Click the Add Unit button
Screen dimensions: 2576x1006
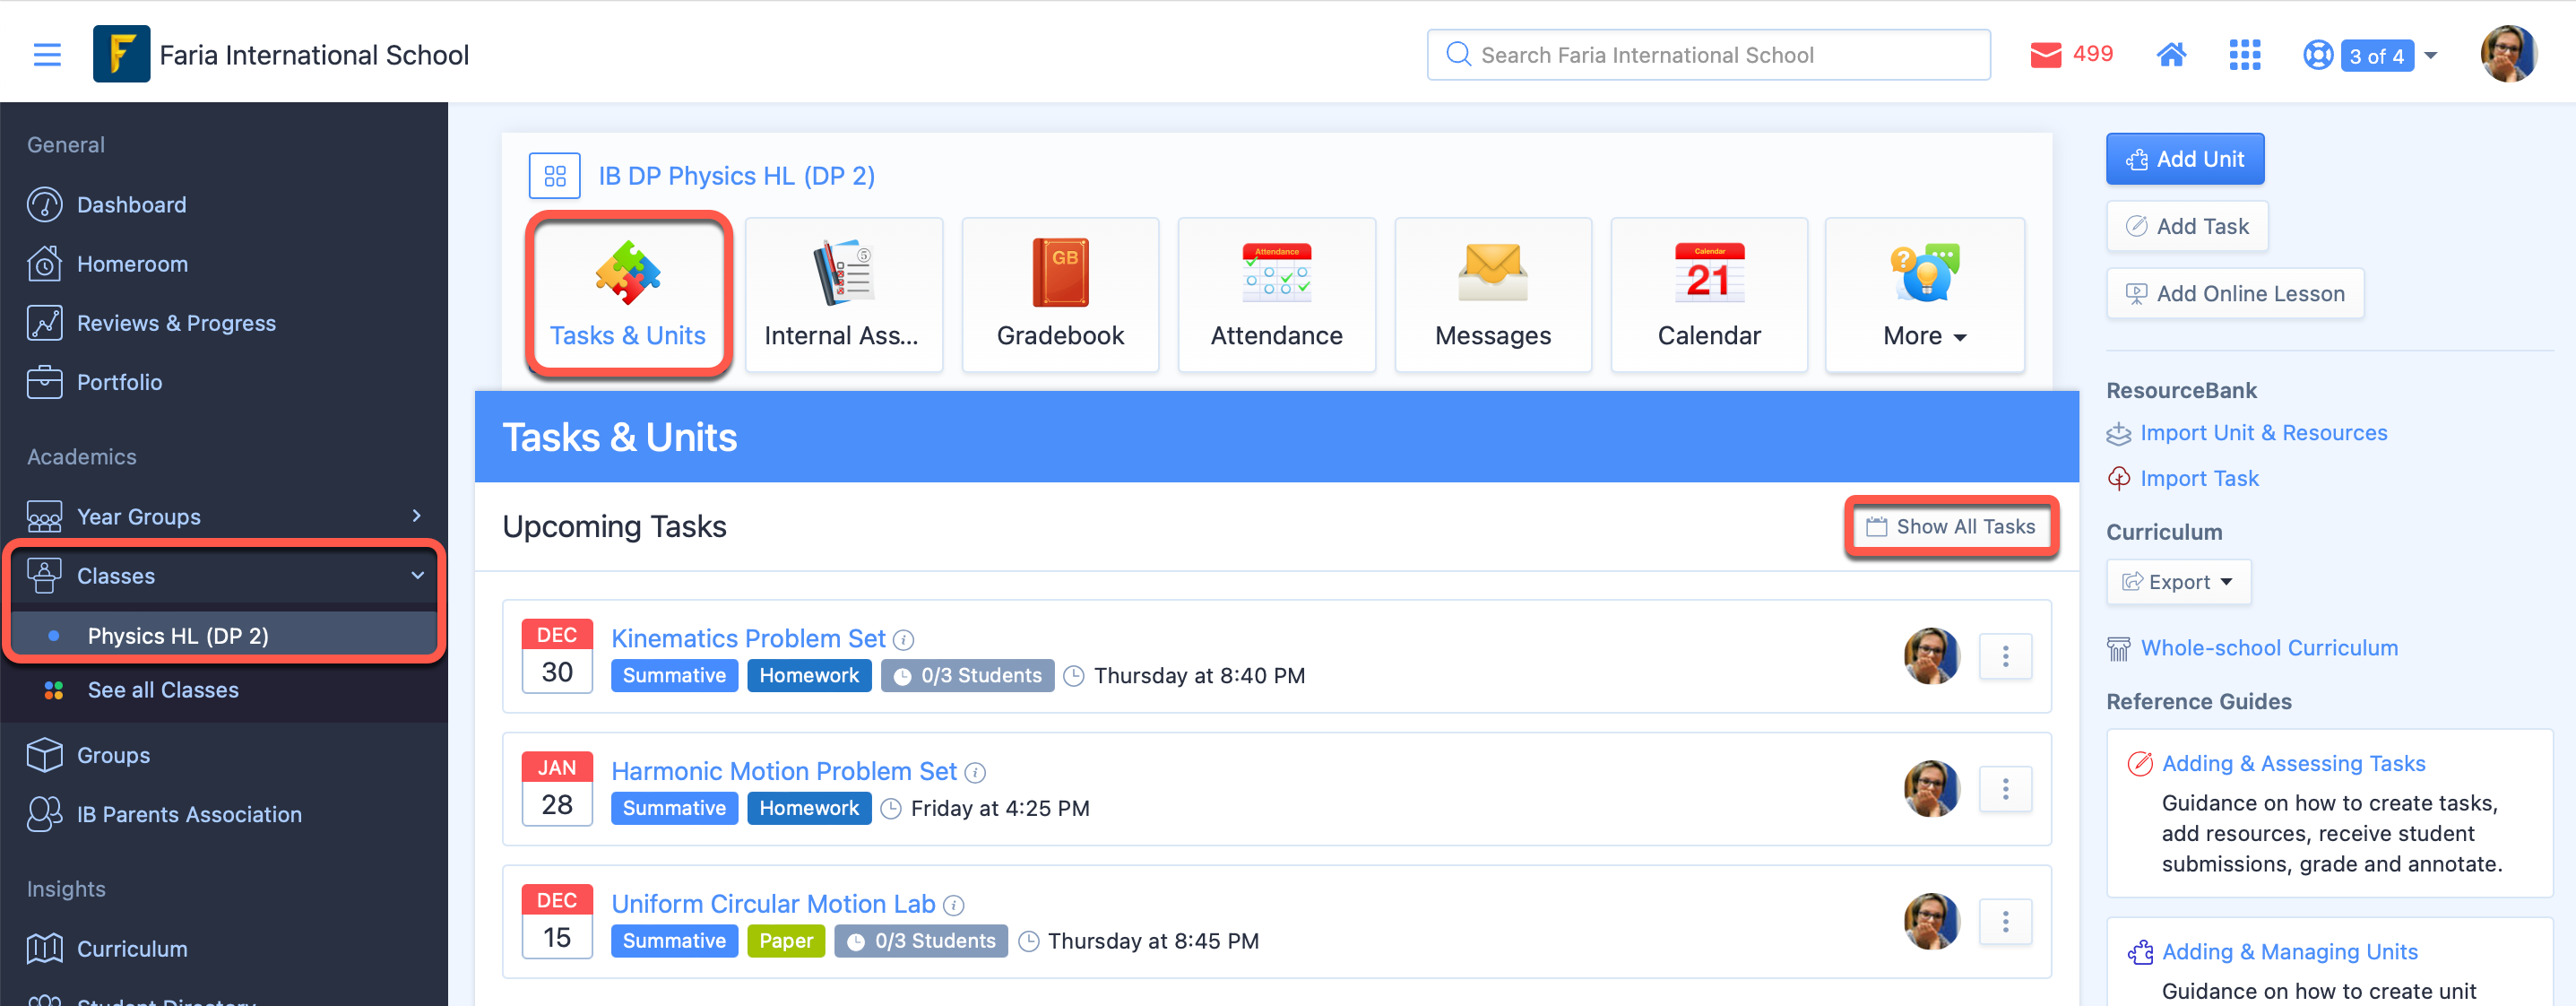(2184, 159)
